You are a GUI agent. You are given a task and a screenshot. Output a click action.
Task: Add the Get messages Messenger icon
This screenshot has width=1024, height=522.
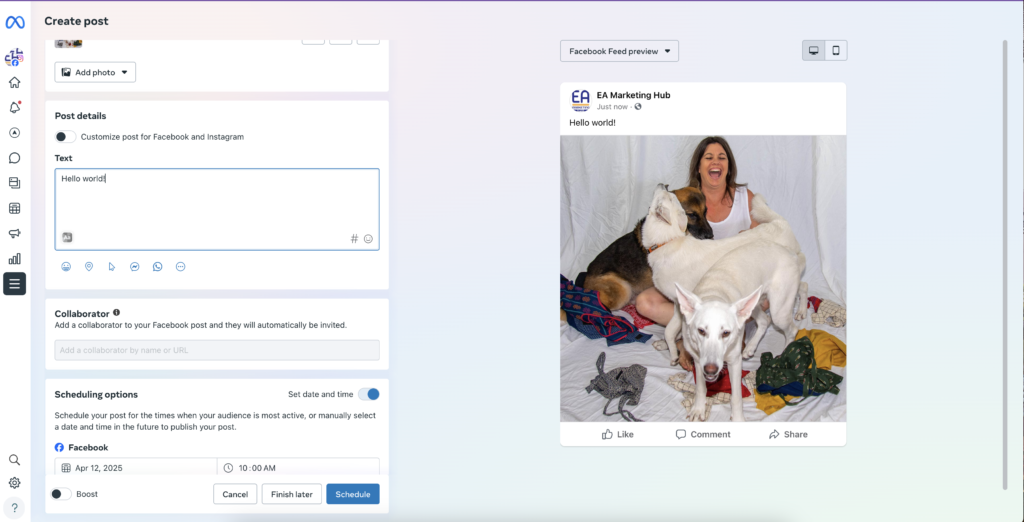(x=135, y=267)
